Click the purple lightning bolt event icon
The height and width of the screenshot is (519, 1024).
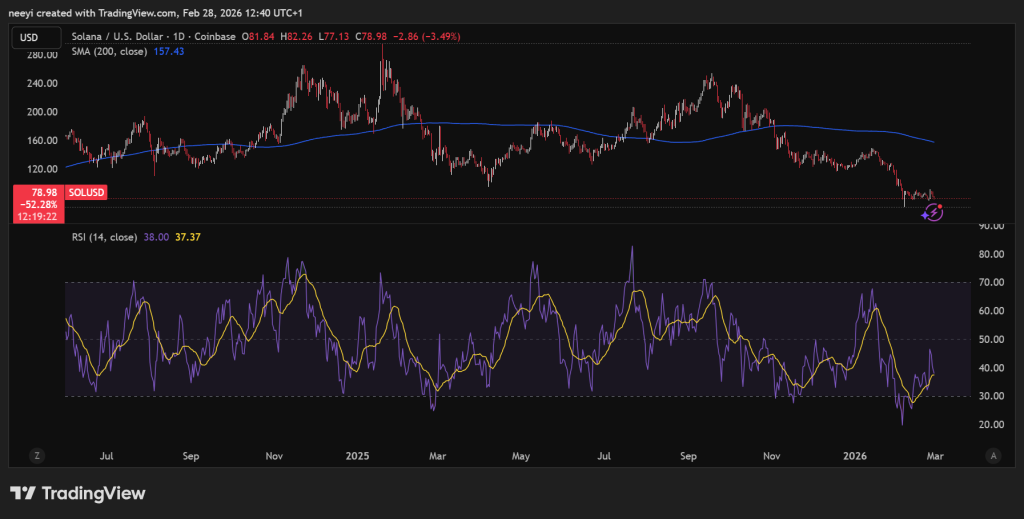tap(933, 212)
